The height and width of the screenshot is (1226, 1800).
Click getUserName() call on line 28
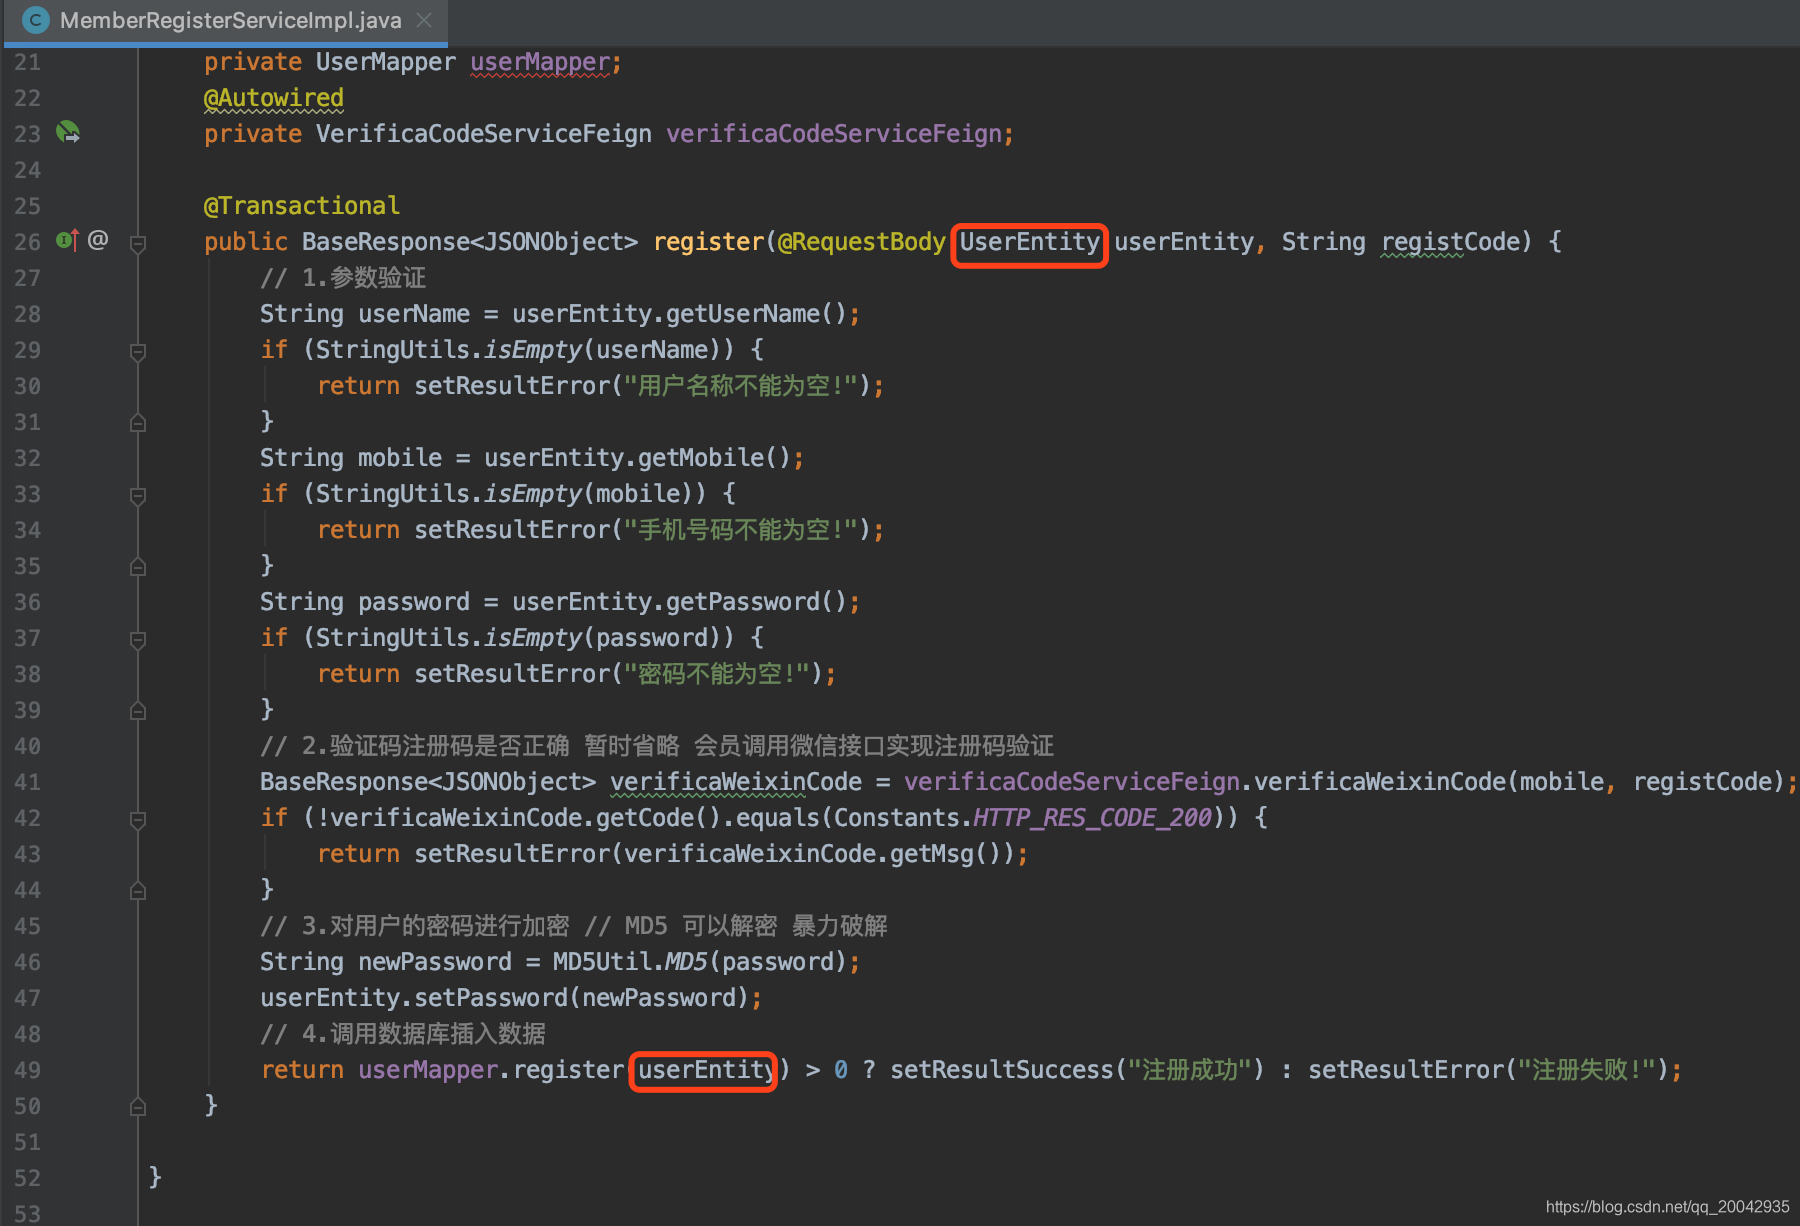[x=757, y=314]
